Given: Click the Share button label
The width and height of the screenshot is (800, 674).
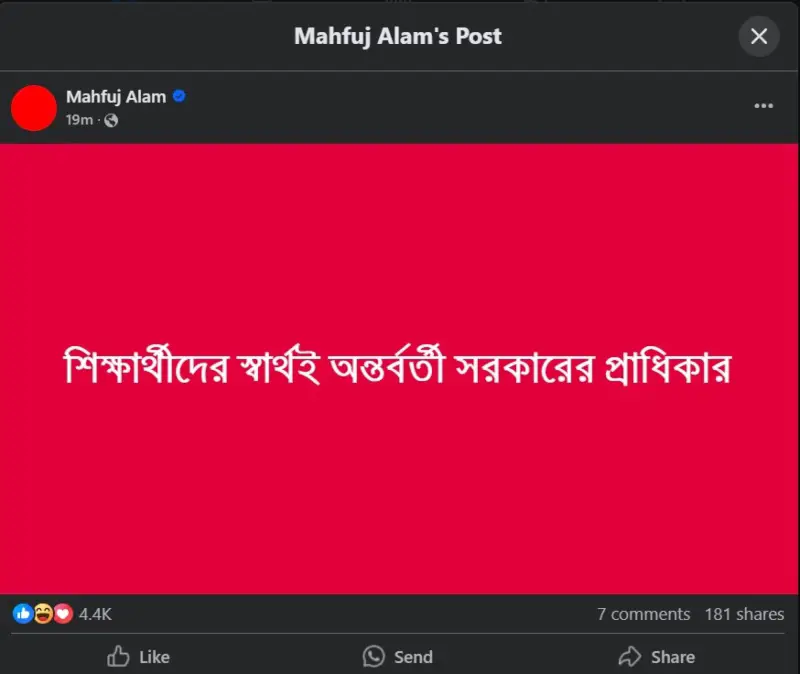Looking at the screenshot, I should click(x=673, y=657).
